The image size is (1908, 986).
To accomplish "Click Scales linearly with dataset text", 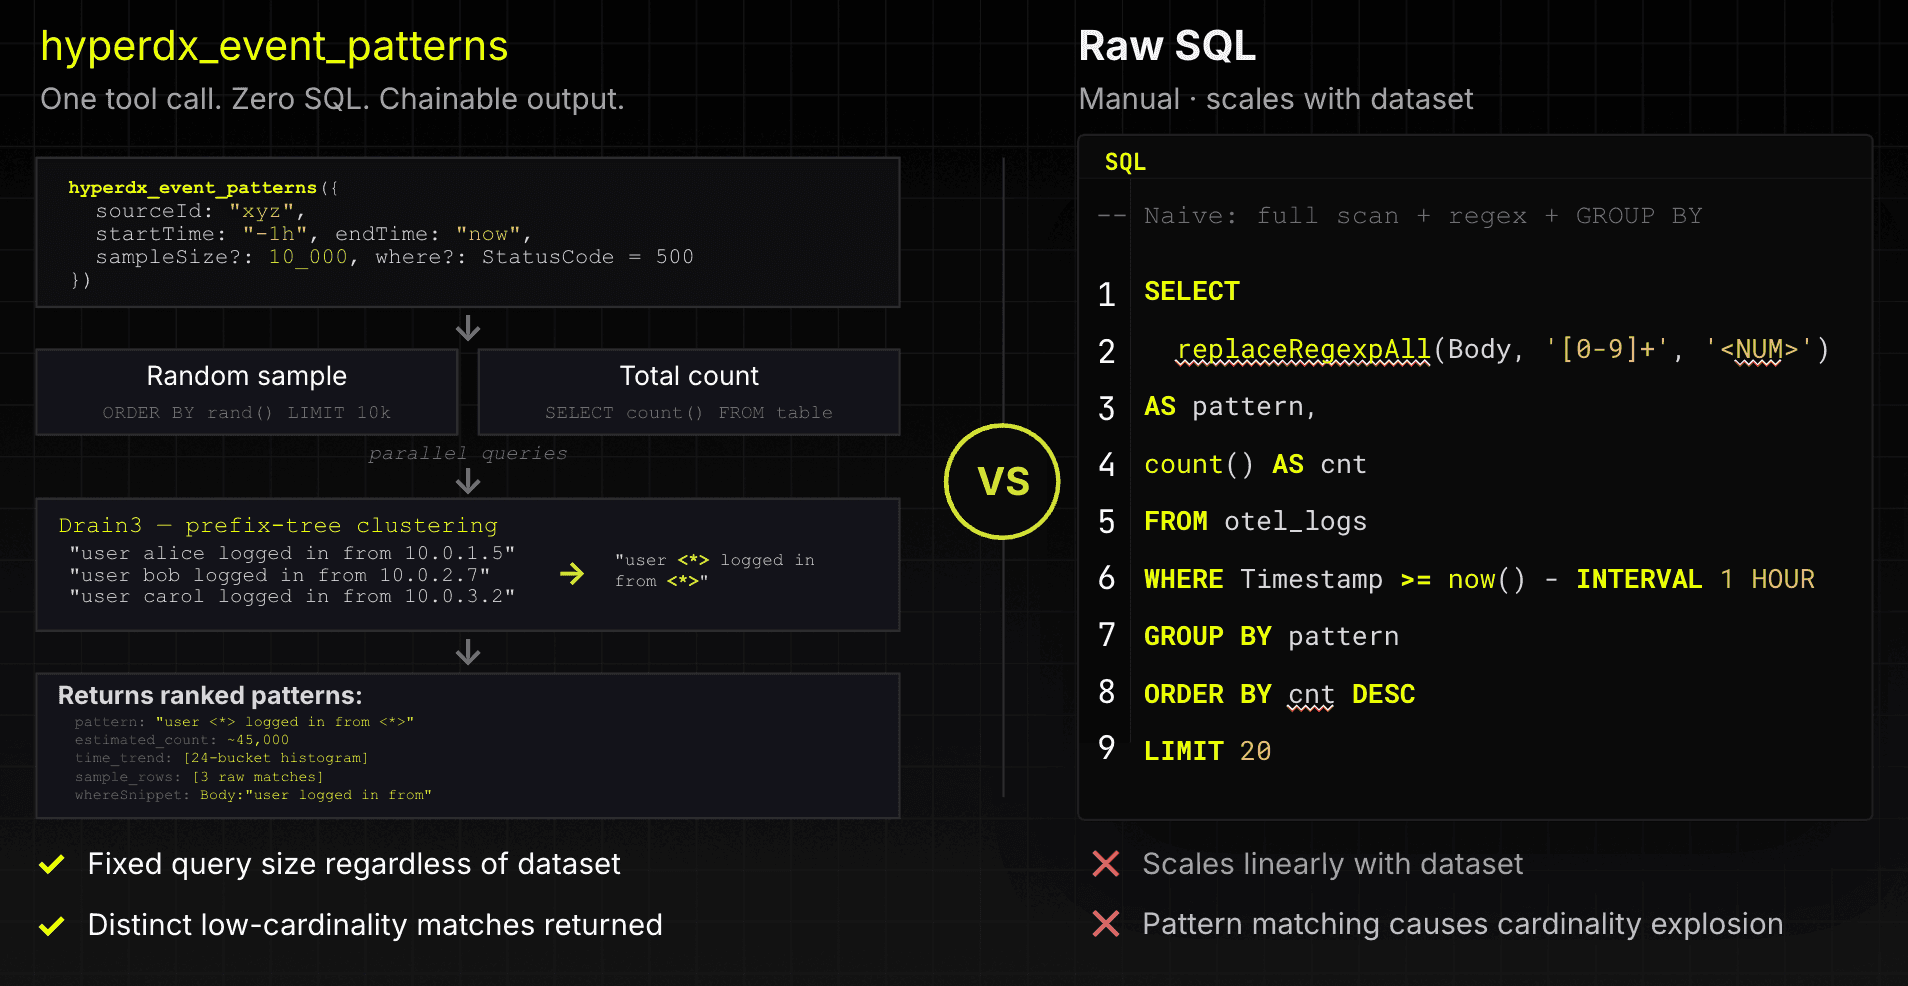I will (x=1333, y=864).
